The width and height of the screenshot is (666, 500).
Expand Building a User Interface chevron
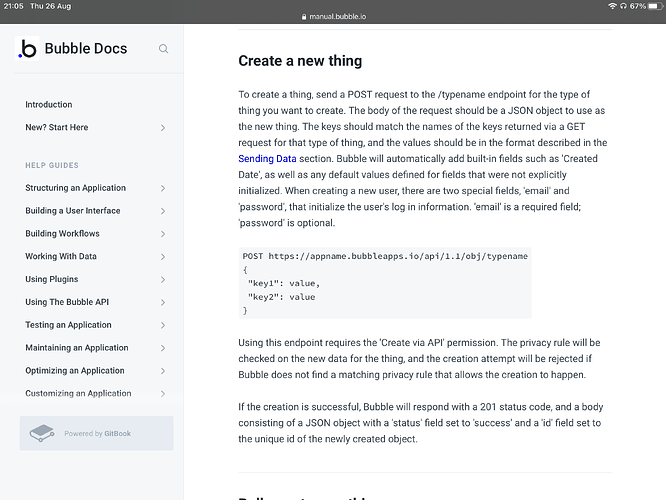163,211
